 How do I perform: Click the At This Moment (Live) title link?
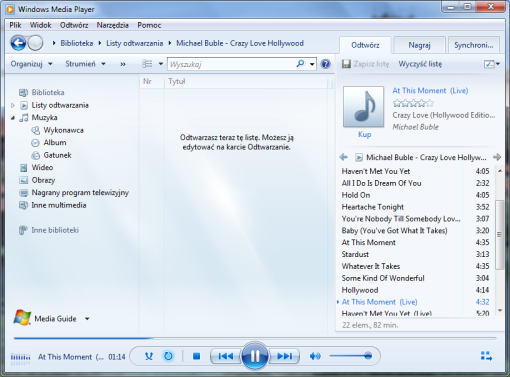click(x=430, y=90)
